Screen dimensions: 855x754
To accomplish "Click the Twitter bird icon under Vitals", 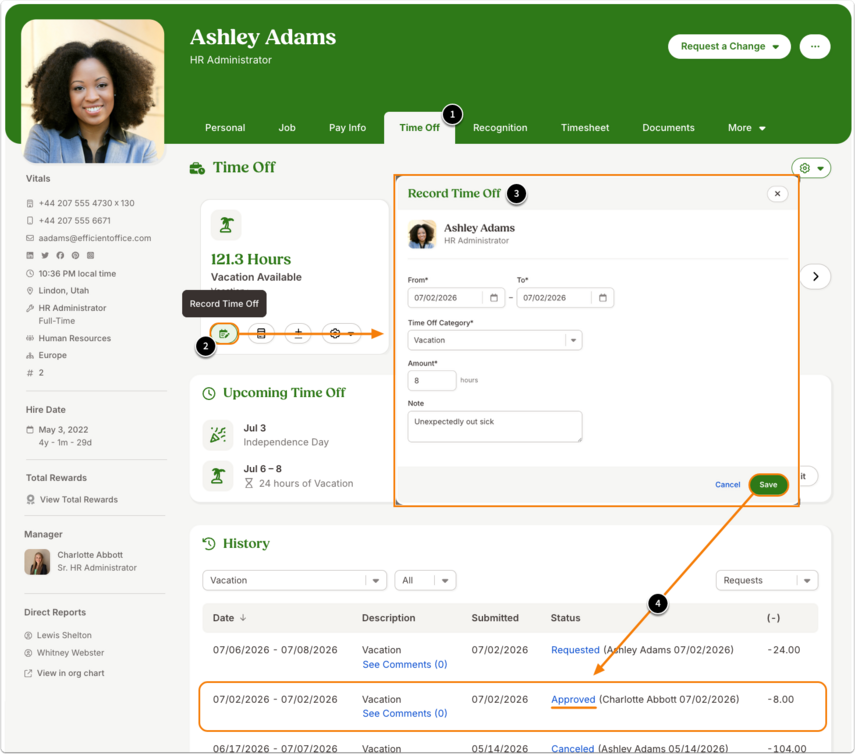I will [x=45, y=255].
